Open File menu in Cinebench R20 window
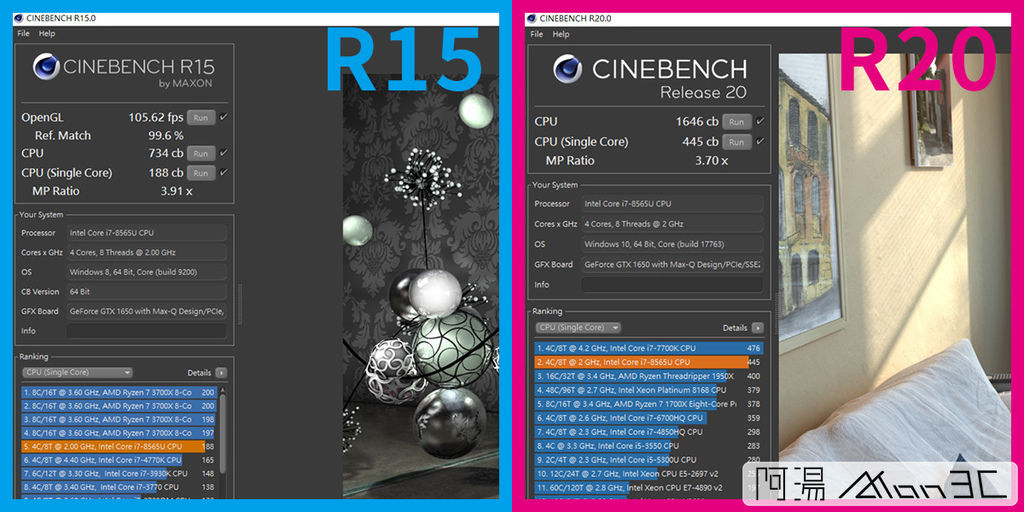 click(536, 34)
